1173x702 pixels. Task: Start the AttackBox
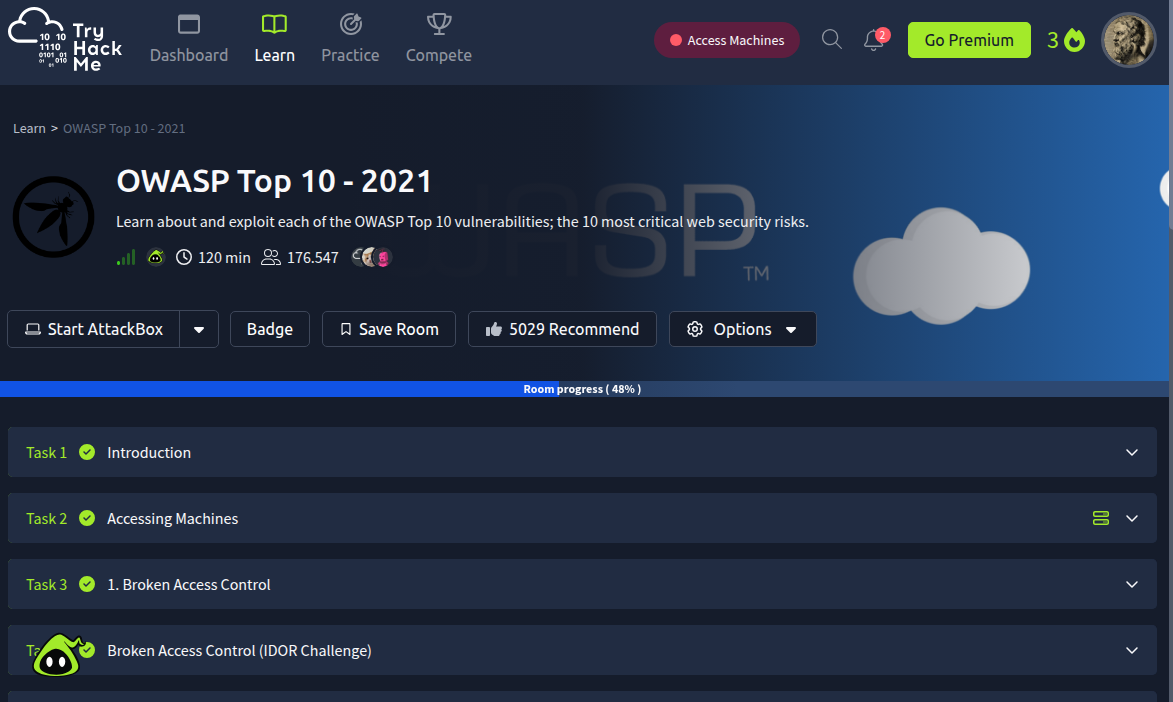pyautogui.click(x=94, y=329)
